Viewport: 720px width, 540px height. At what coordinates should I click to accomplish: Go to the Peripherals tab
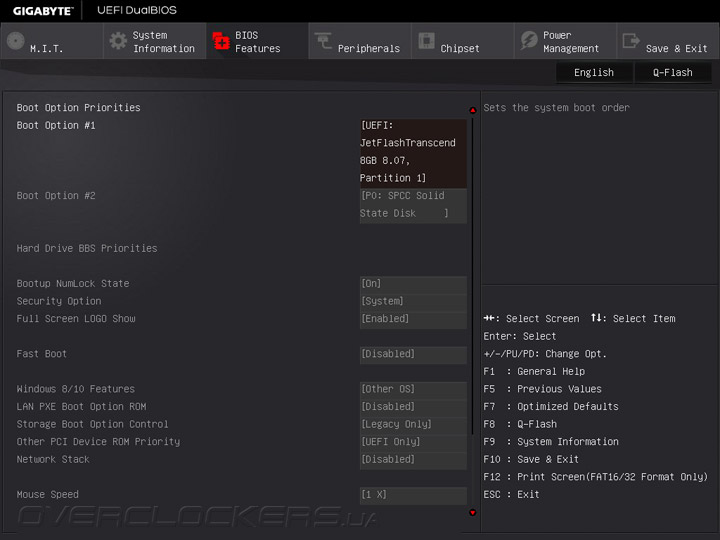[x=360, y=41]
